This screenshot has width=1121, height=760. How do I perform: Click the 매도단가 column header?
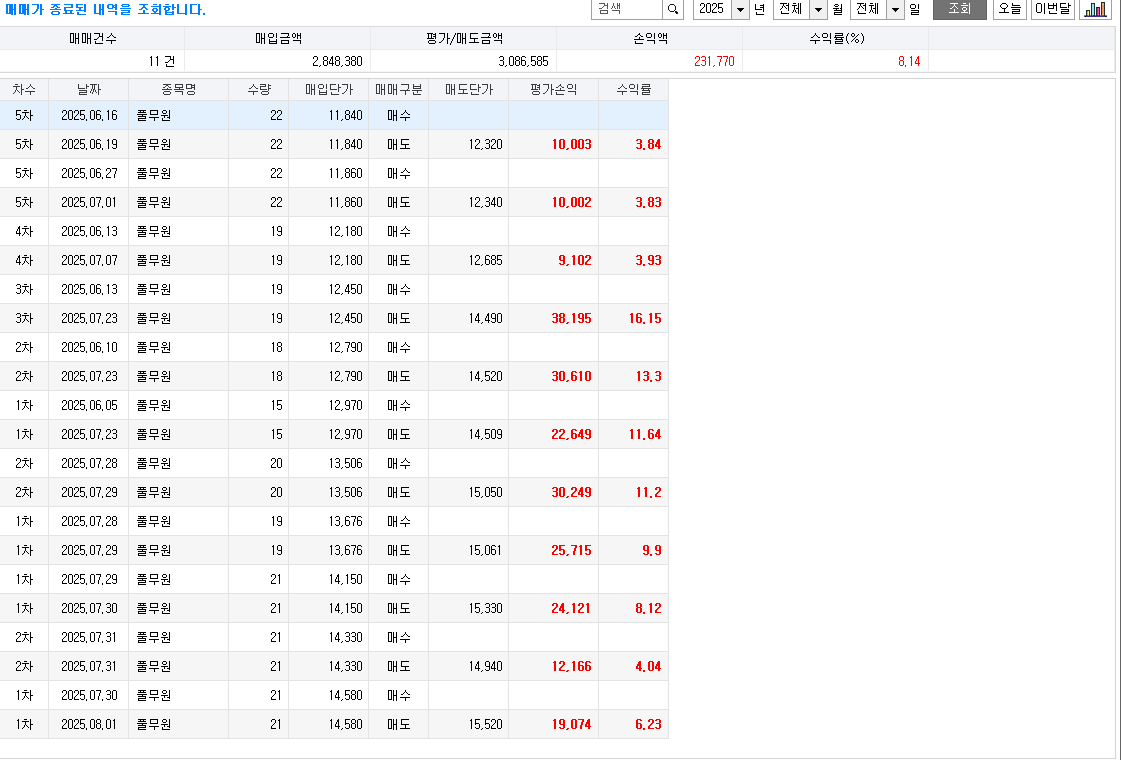pyautogui.click(x=469, y=89)
